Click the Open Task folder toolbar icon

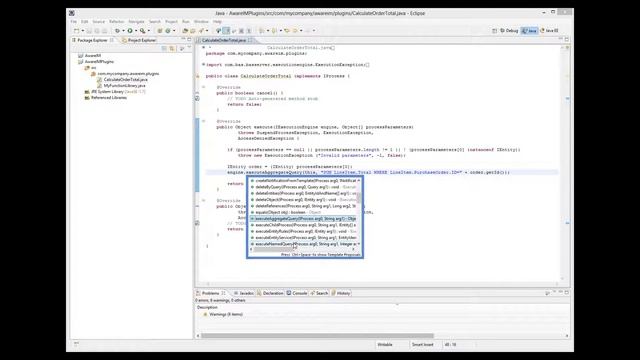[x=193, y=31]
